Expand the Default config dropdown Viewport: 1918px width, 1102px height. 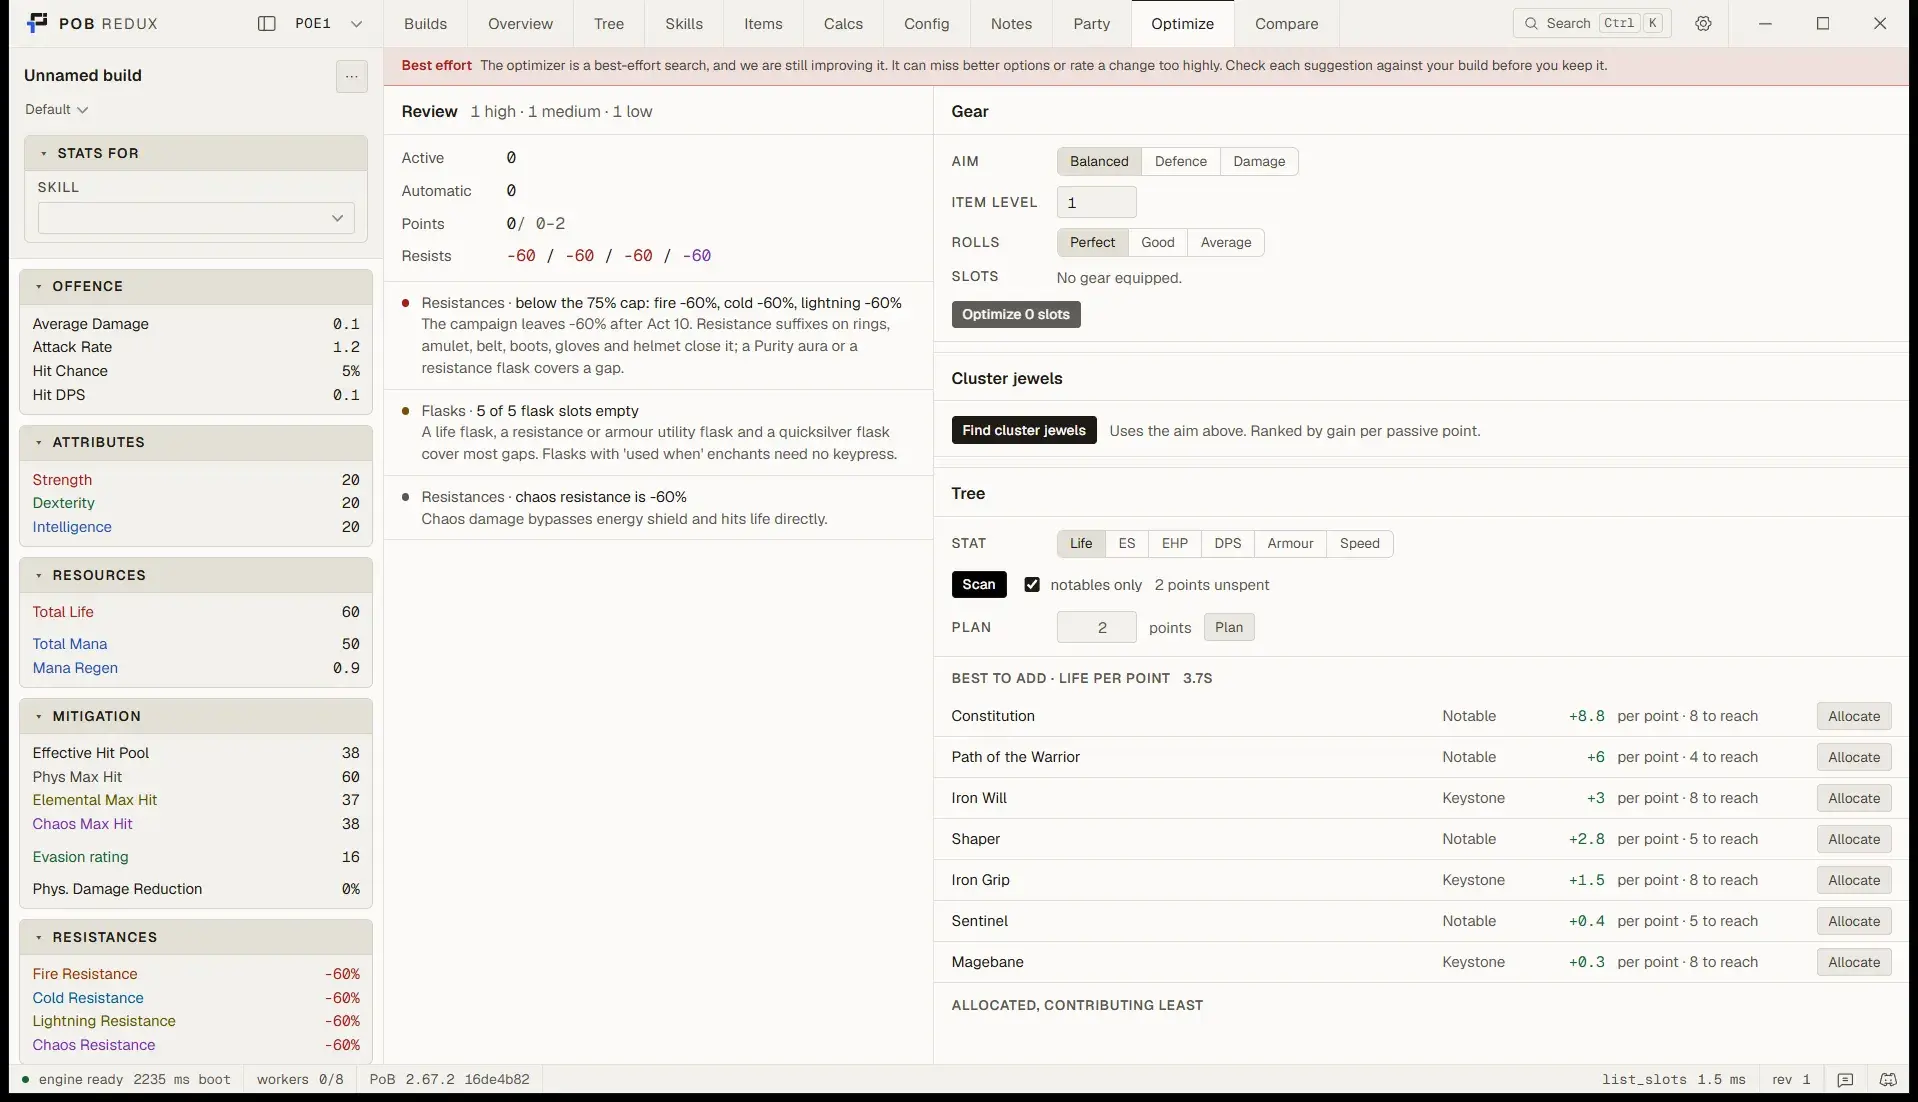57,109
